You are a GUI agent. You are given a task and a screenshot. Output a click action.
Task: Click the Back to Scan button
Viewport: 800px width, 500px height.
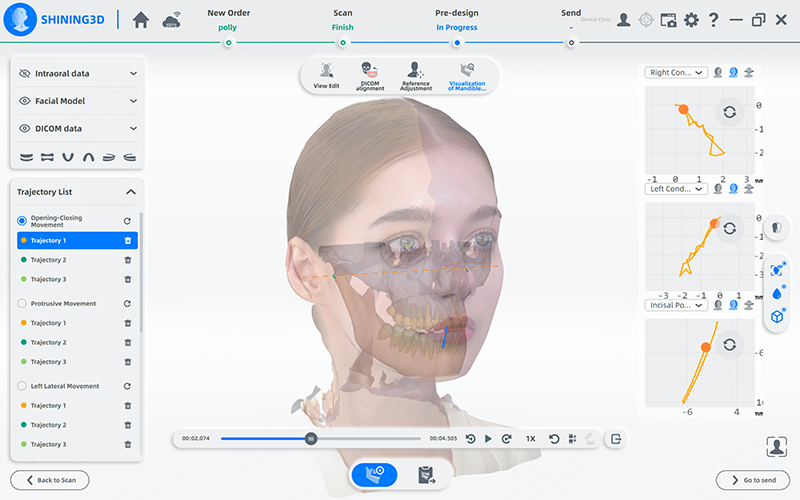coord(49,480)
